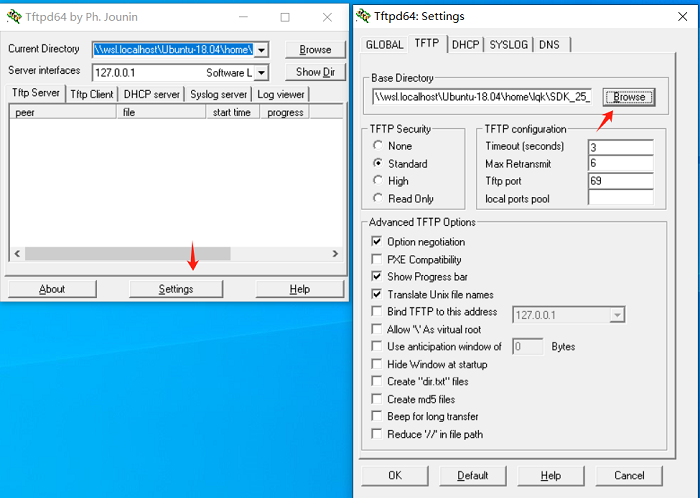The height and width of the screenshot is (498, 700).
Task: Switch to the DNS settings tab
Action: 550,45
